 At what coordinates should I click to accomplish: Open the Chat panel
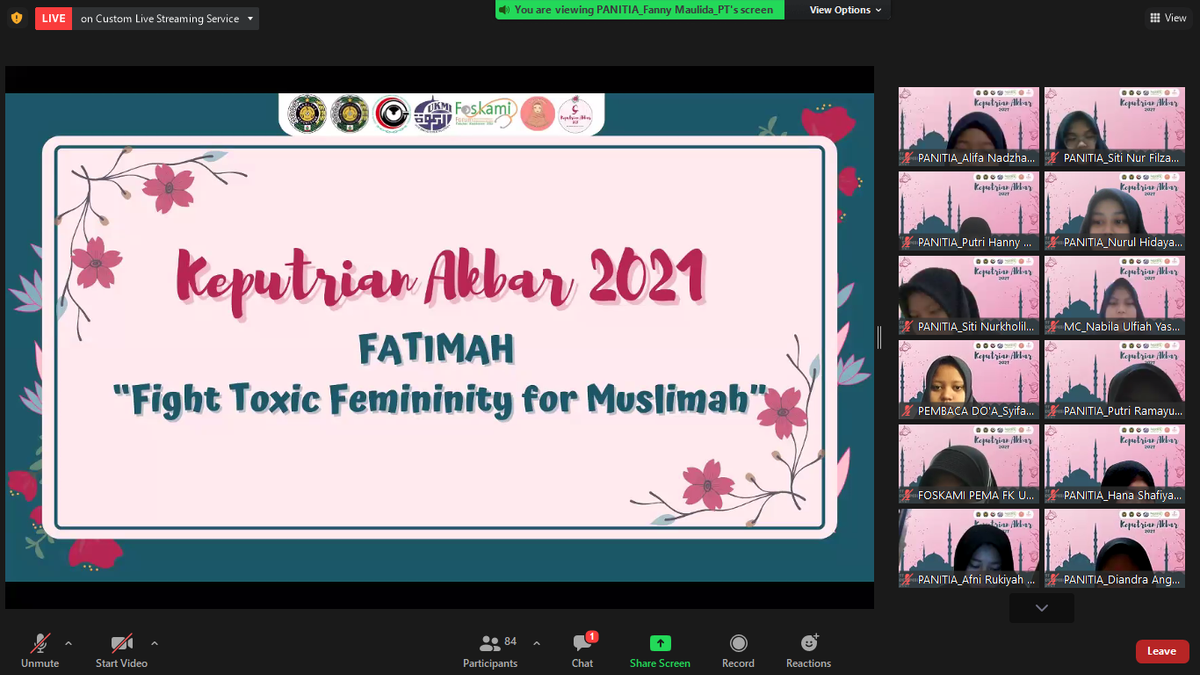(x=582, y=643)
